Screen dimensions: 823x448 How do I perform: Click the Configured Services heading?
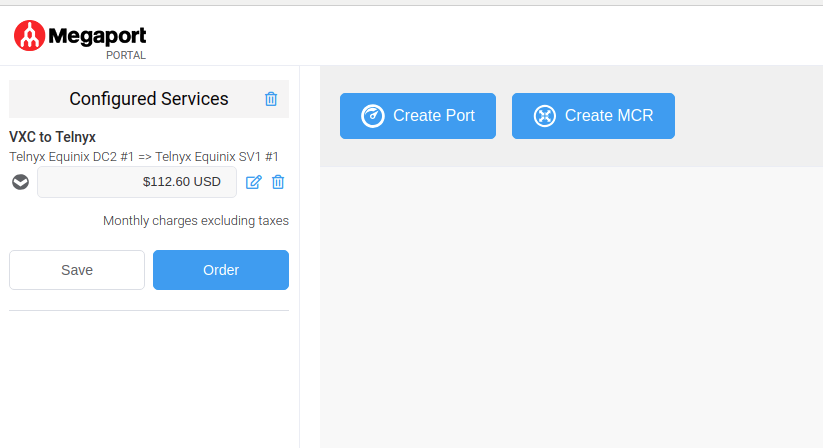tap(149, 99)
